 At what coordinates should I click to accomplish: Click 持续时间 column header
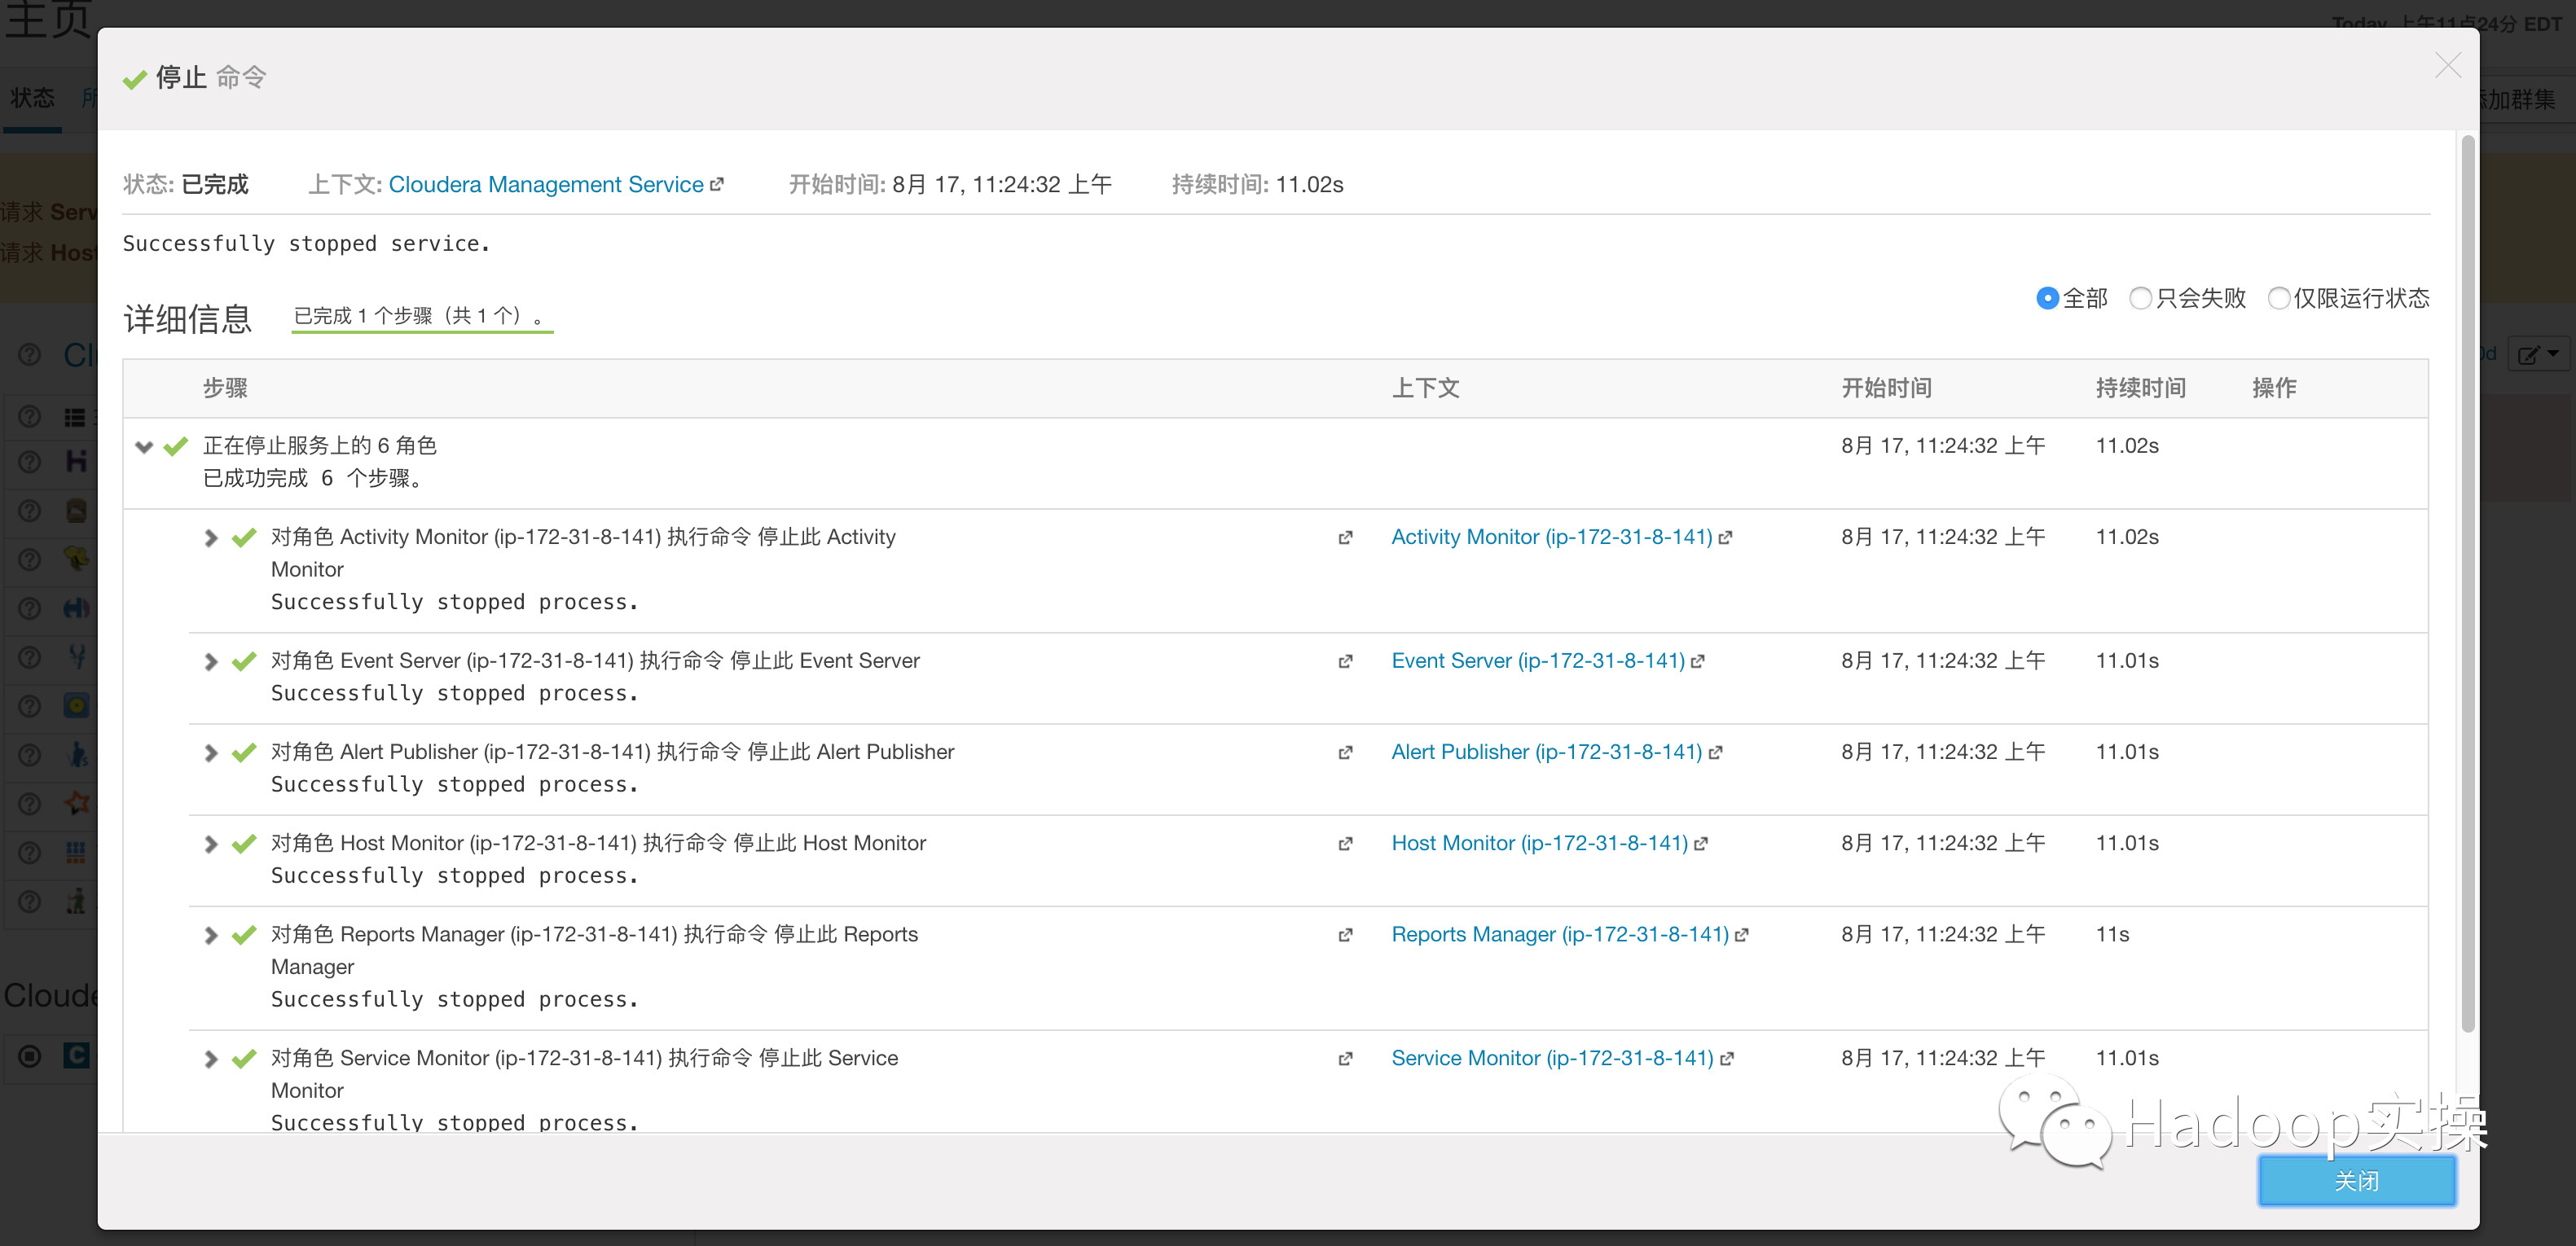2140,388
